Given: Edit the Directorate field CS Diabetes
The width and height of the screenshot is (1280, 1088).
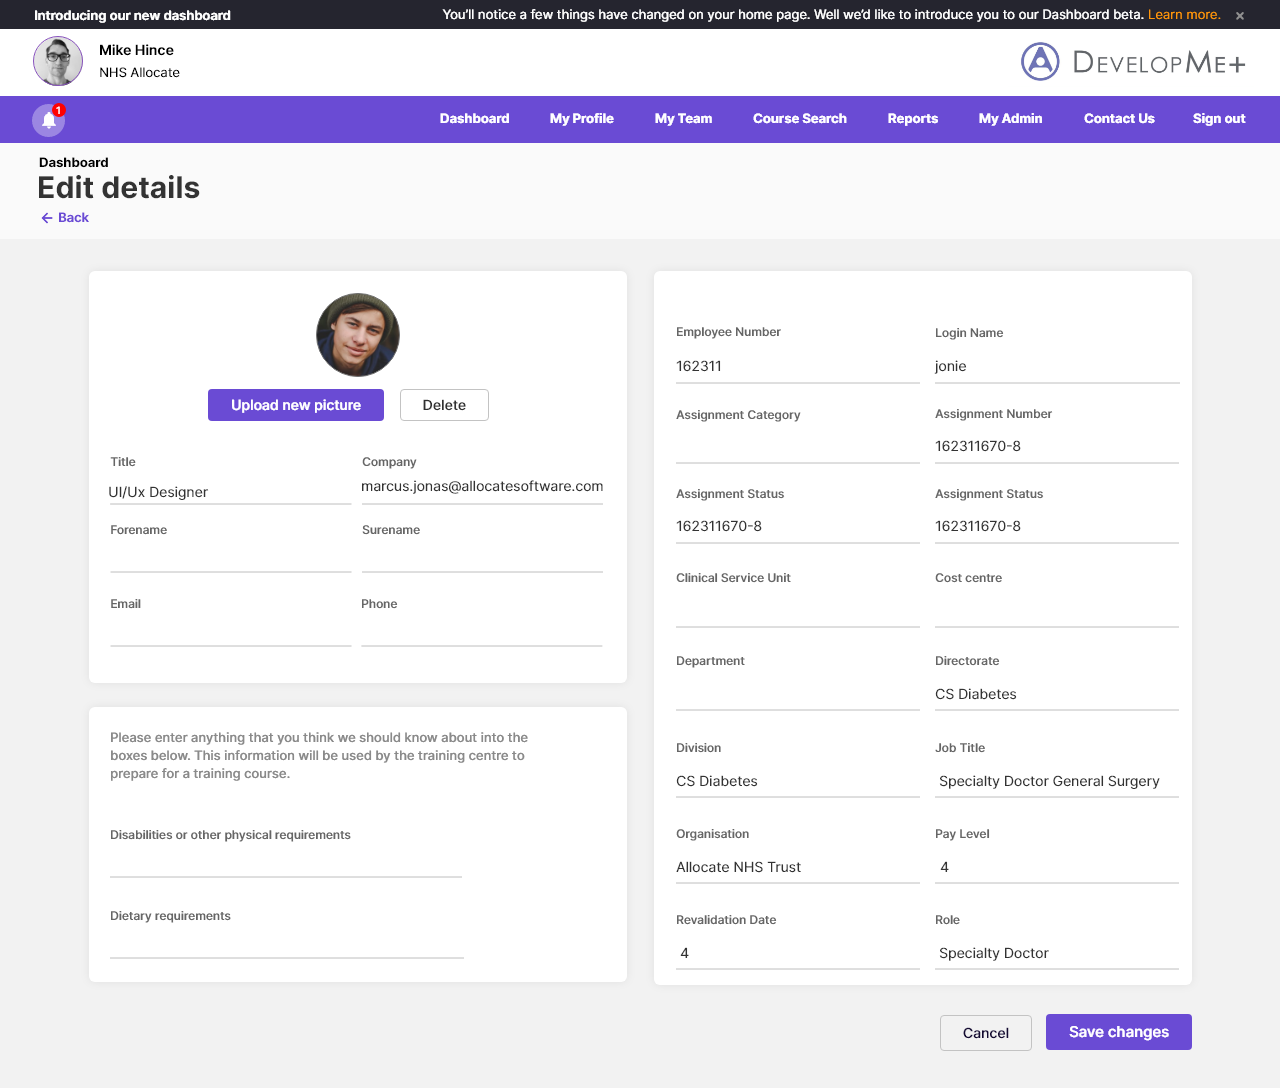Looking at the screenshot, I should pos(1057,695).
